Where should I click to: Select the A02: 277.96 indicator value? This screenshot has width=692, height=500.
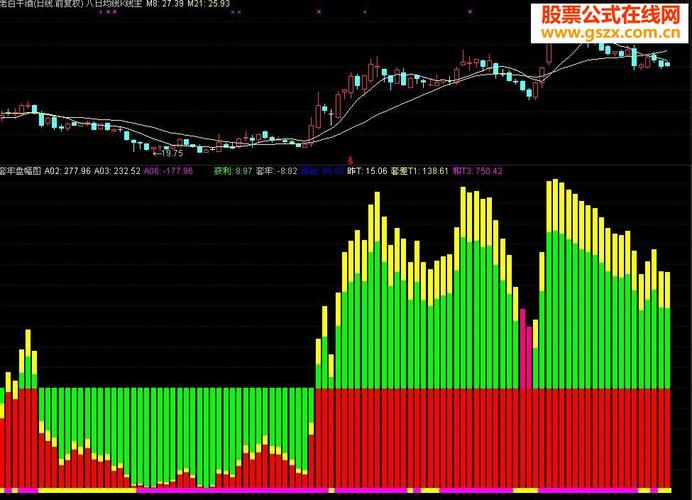(x=68, y=171)
